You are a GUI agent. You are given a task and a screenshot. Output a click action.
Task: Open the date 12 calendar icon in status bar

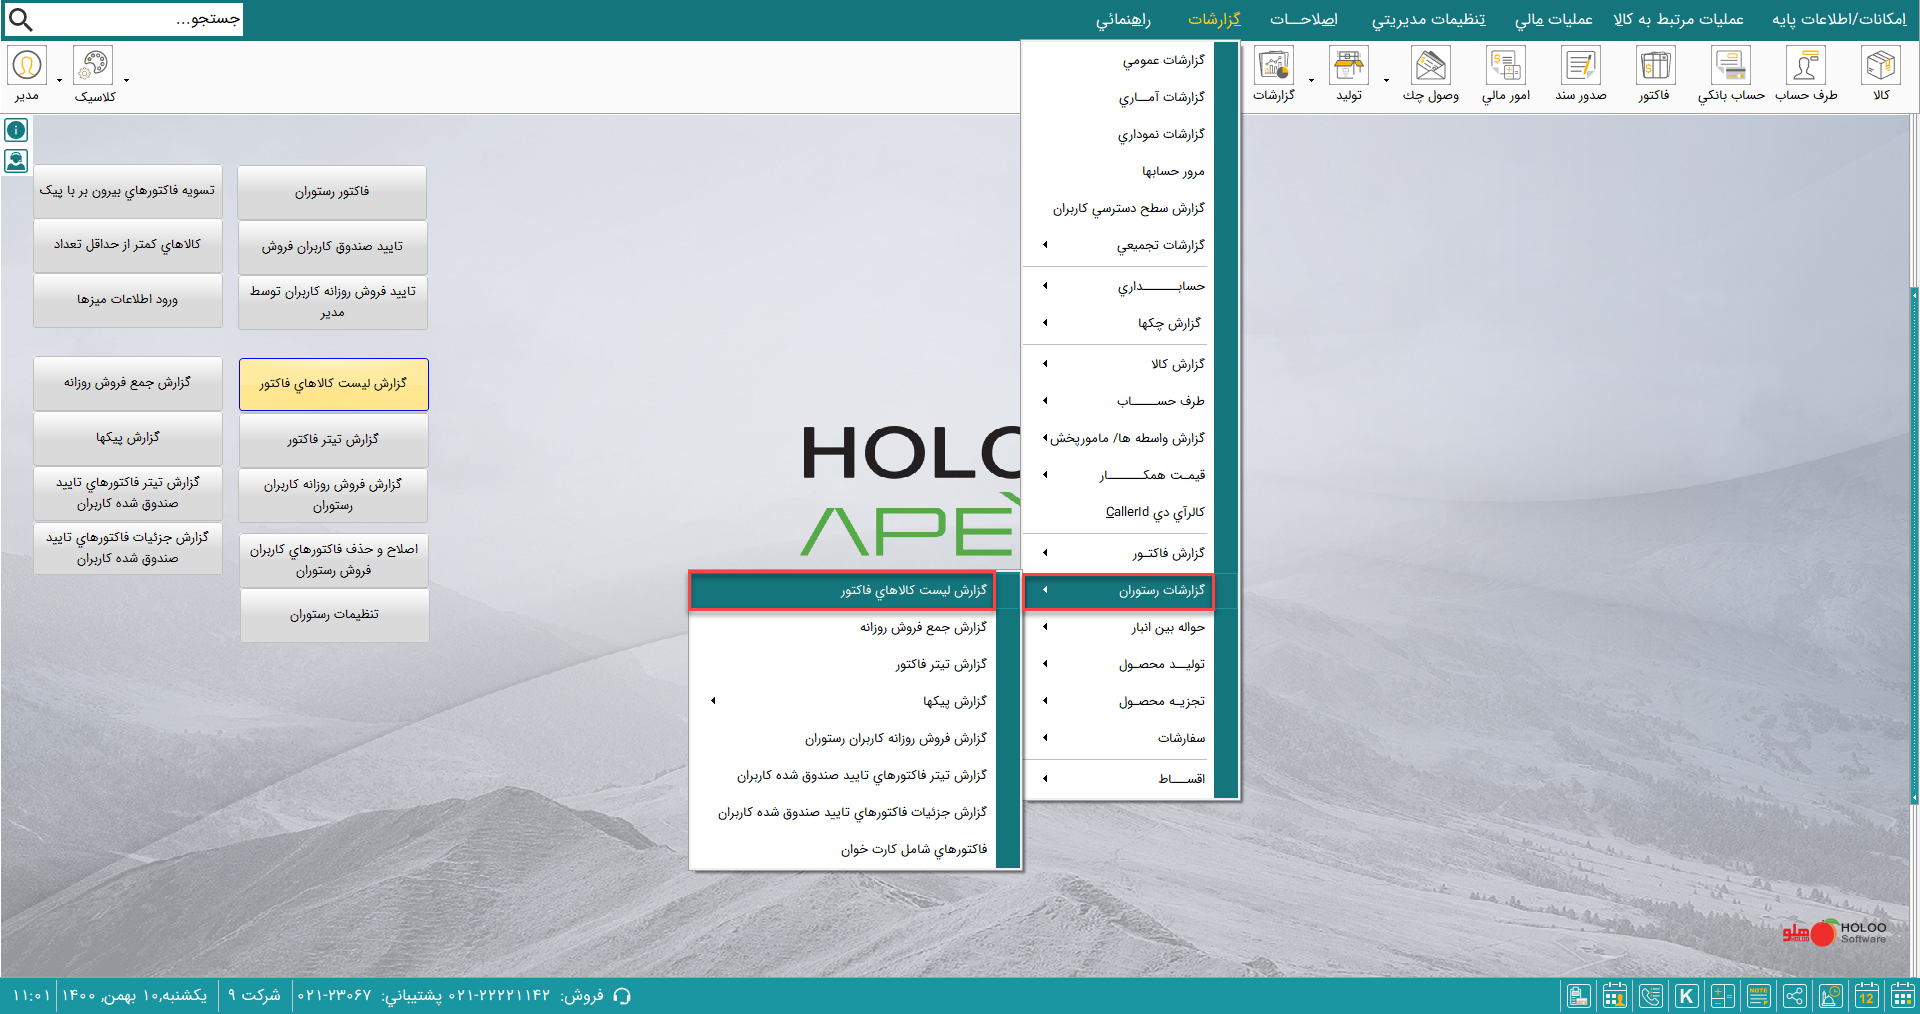(x=1866, y=996)
